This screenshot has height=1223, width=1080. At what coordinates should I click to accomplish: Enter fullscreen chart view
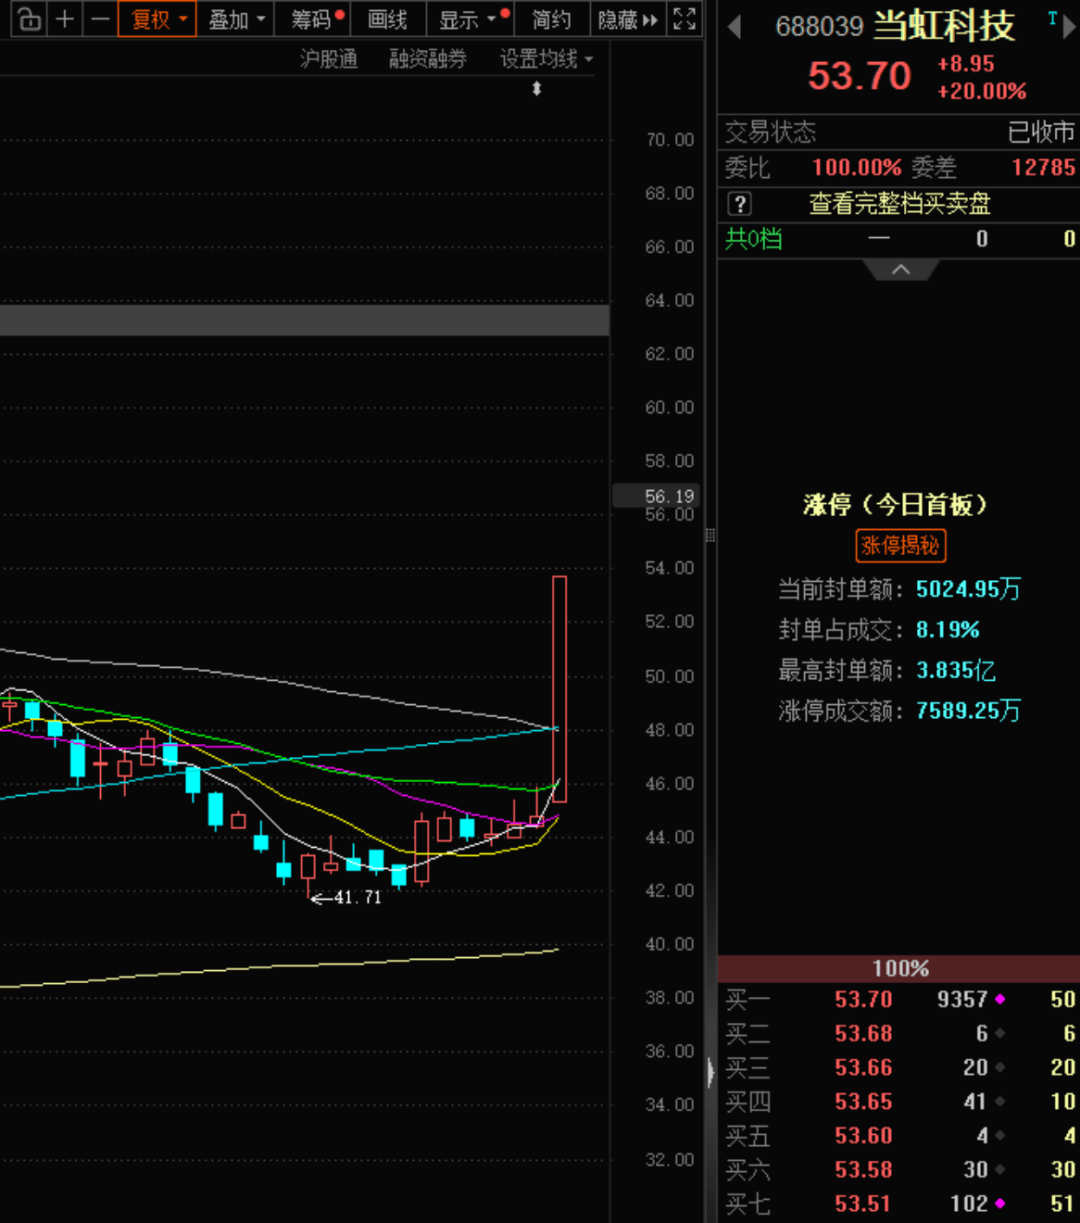[x=684, y=19]
